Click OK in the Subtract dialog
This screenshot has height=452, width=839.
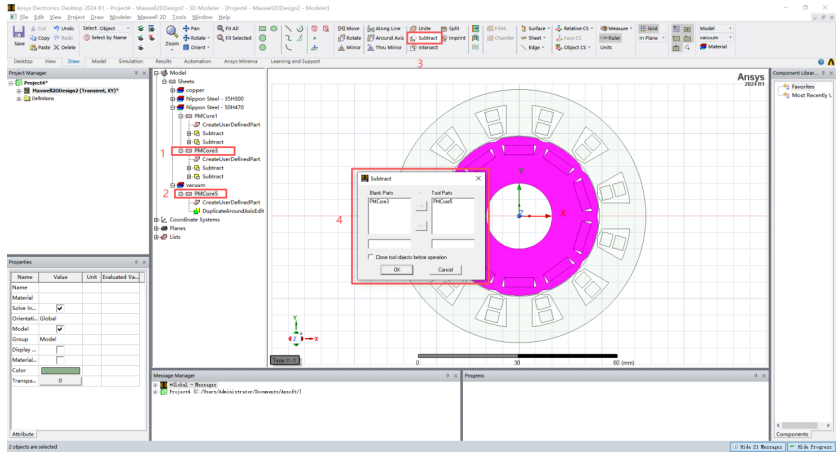pos(396,270)
